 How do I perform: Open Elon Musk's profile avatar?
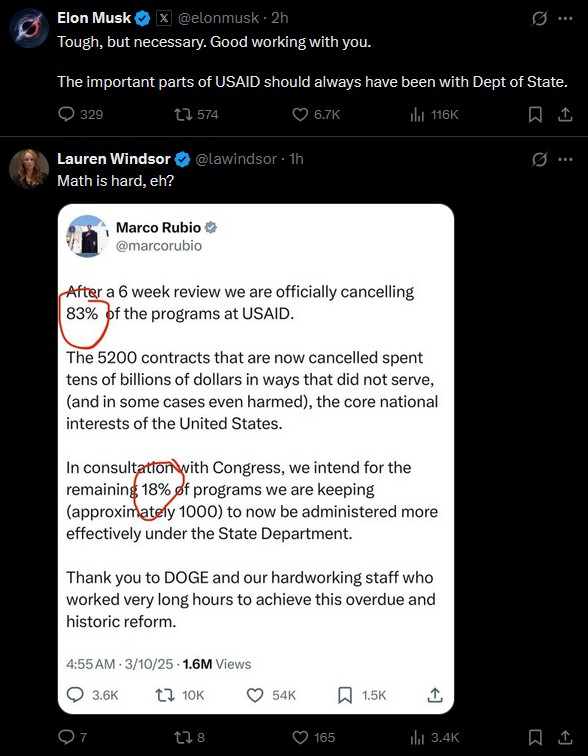[29, 28]
